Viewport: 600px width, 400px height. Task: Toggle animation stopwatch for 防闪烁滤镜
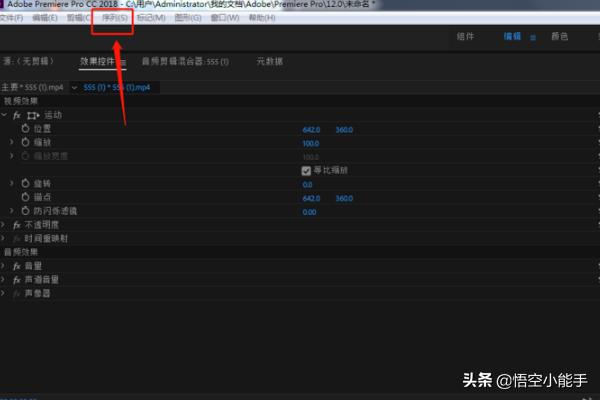pyautogui.click(x=25, y=211)
